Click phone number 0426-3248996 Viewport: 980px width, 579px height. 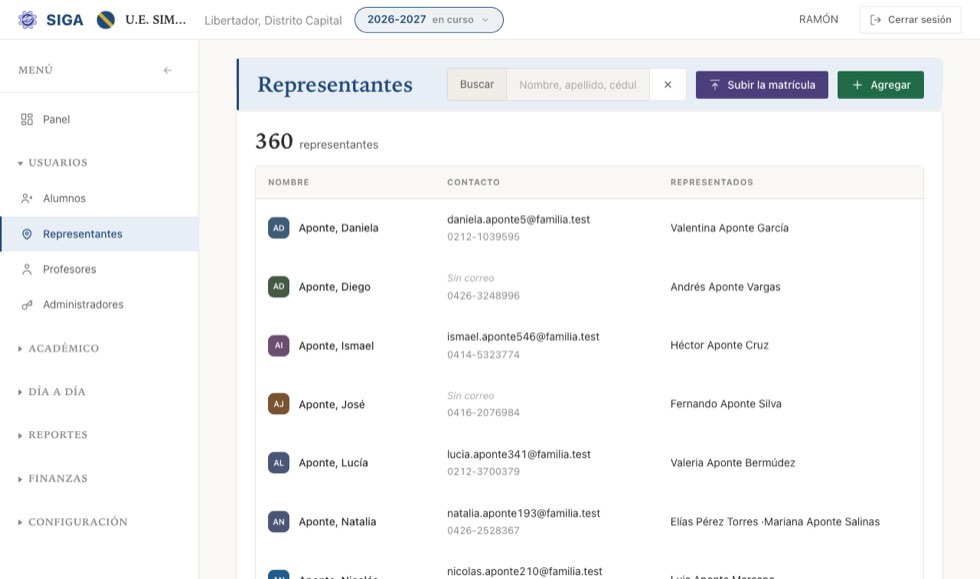tap(483, 296)
